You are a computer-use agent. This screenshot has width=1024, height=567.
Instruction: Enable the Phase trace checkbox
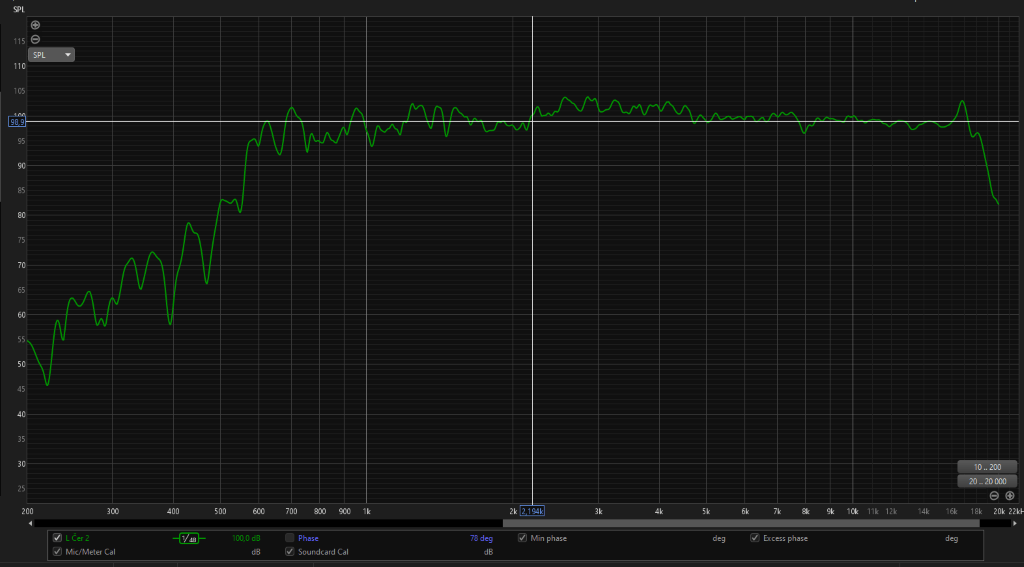289,538
